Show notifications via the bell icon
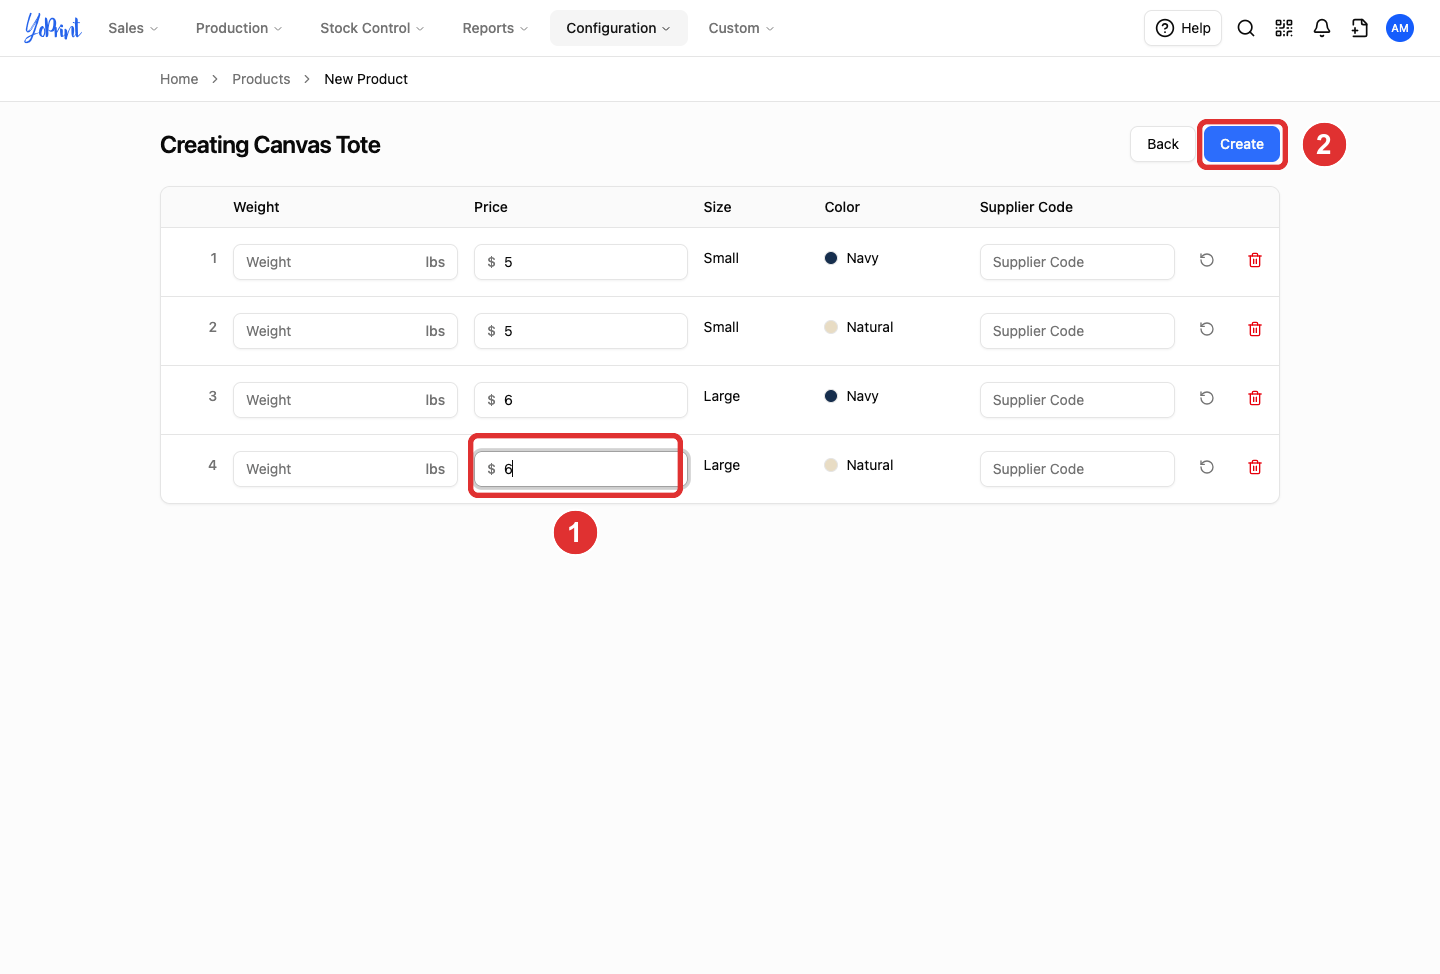1440x974 pixels. (x=1322, y=28)
